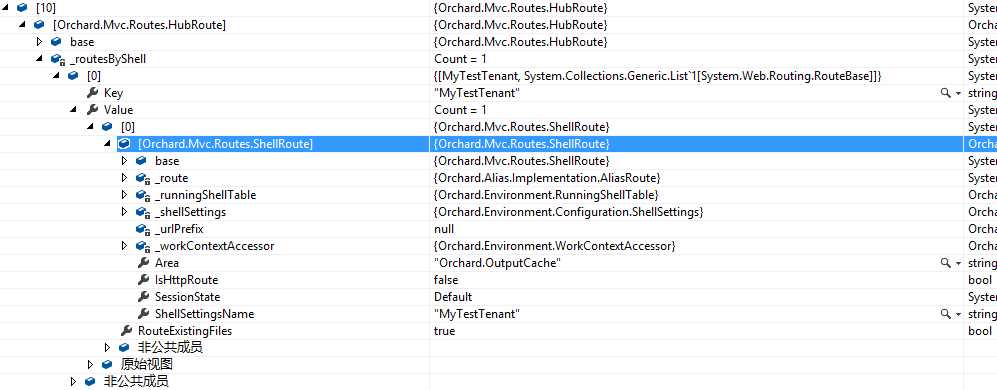Click the locked field icon of _routesByShell

[58, 59]
